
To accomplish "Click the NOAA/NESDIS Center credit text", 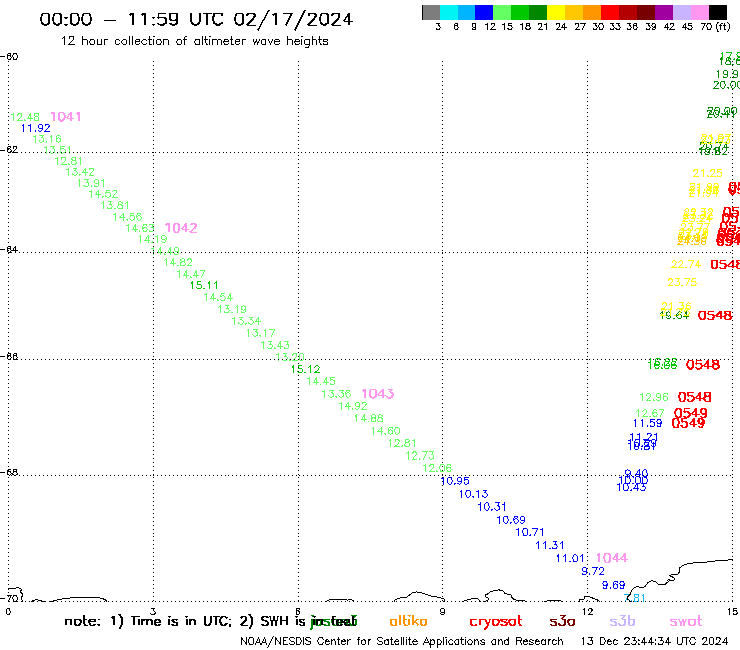I will coord(402,642).
